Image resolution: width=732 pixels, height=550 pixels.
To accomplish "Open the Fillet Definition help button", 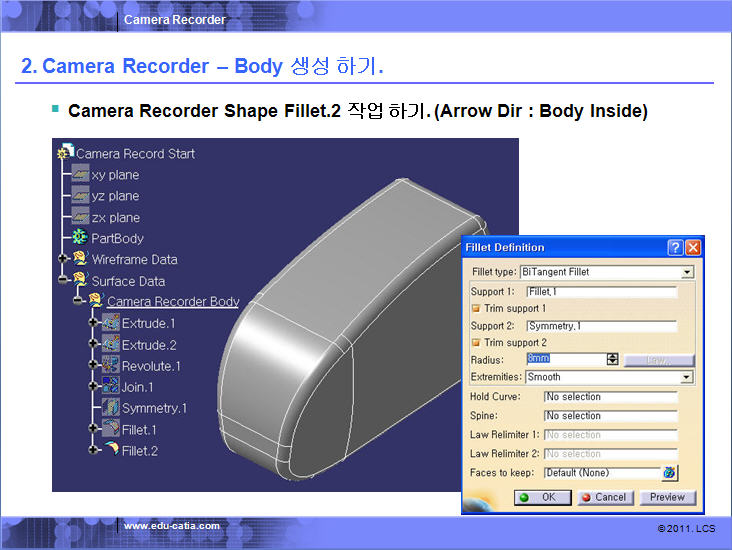I will click(x=675, y=247).
